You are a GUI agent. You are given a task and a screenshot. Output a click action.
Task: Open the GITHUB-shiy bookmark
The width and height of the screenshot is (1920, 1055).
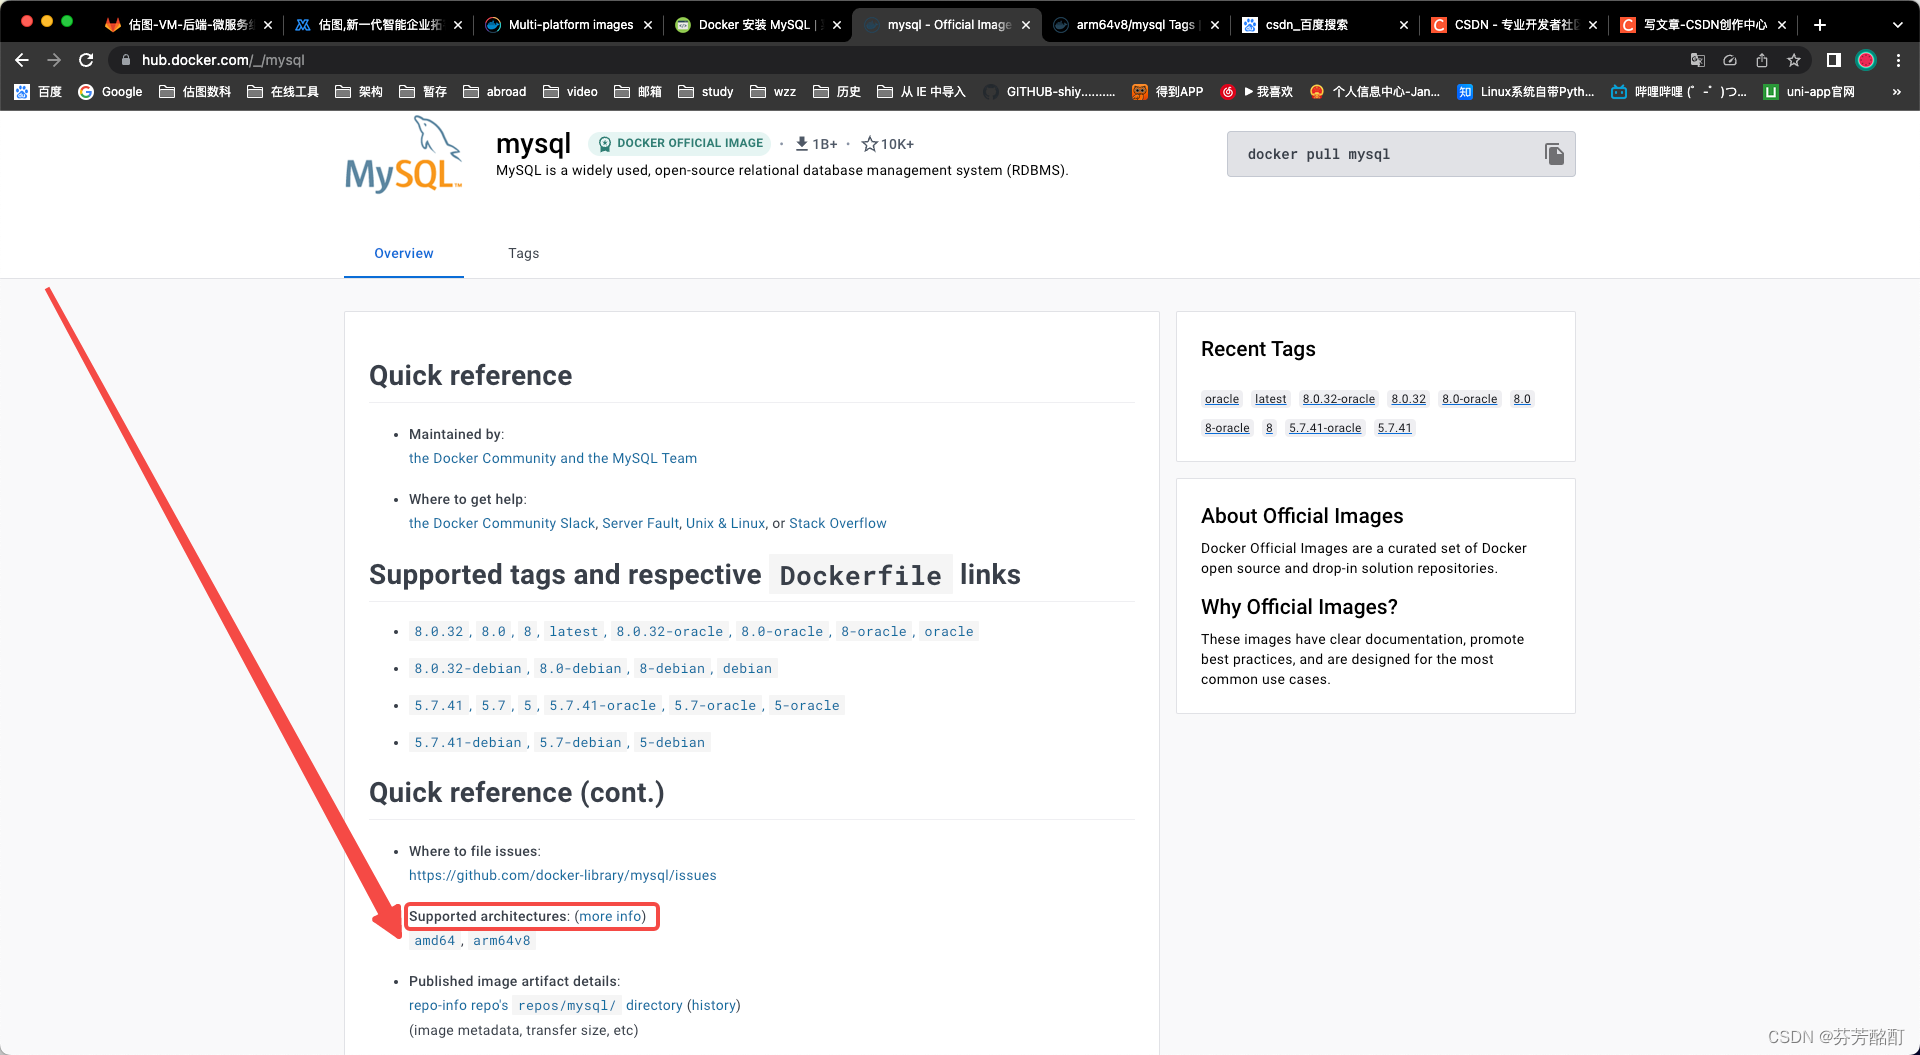coord(1049,92)
